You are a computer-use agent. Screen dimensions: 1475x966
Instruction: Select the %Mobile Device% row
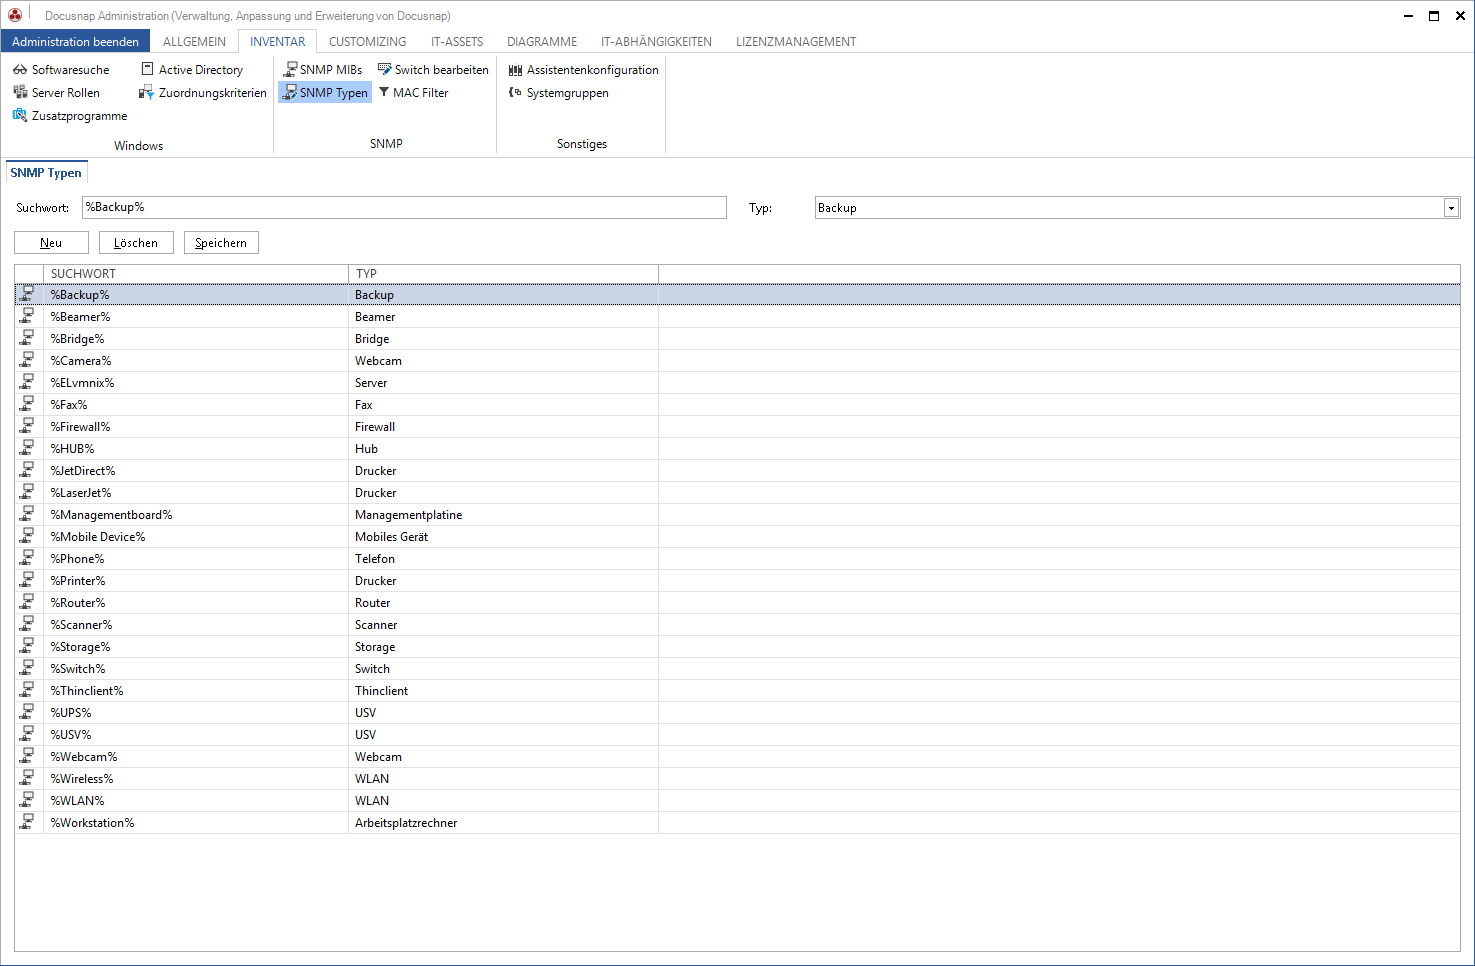(x=737, y=537)
